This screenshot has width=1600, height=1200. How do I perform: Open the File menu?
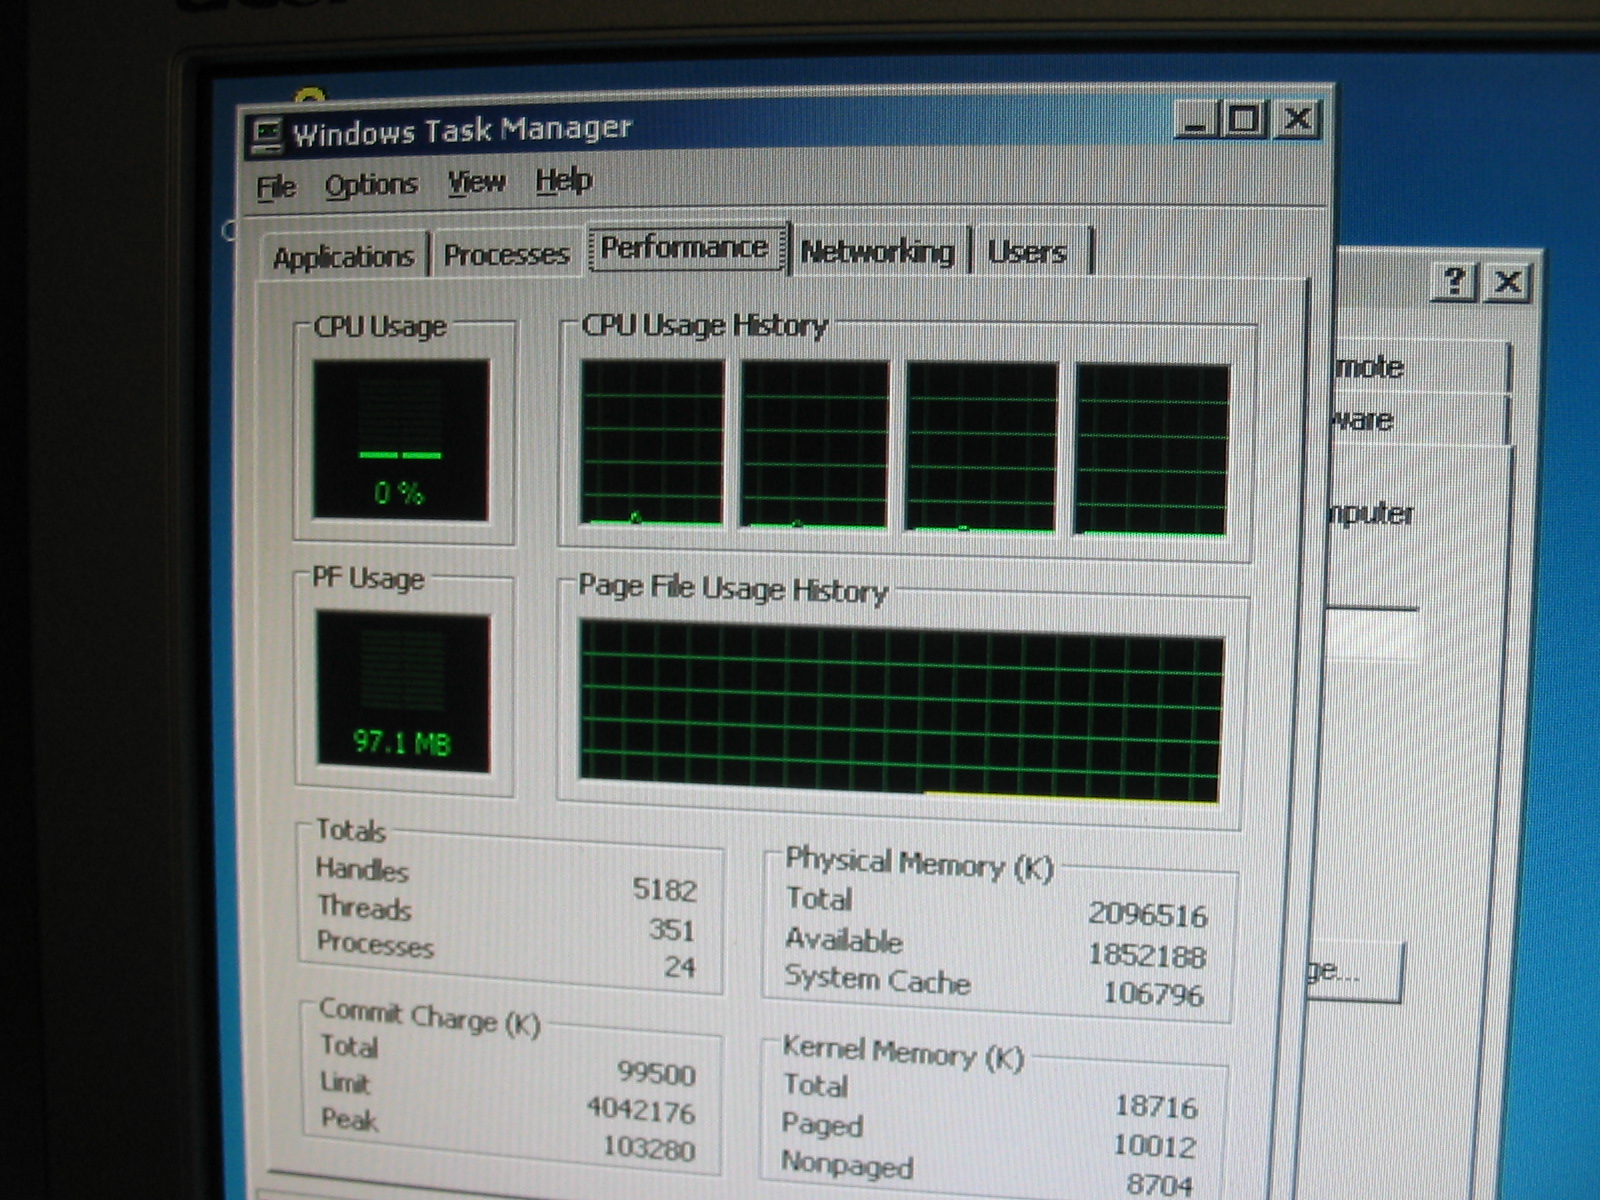click(x=276, y=187)
